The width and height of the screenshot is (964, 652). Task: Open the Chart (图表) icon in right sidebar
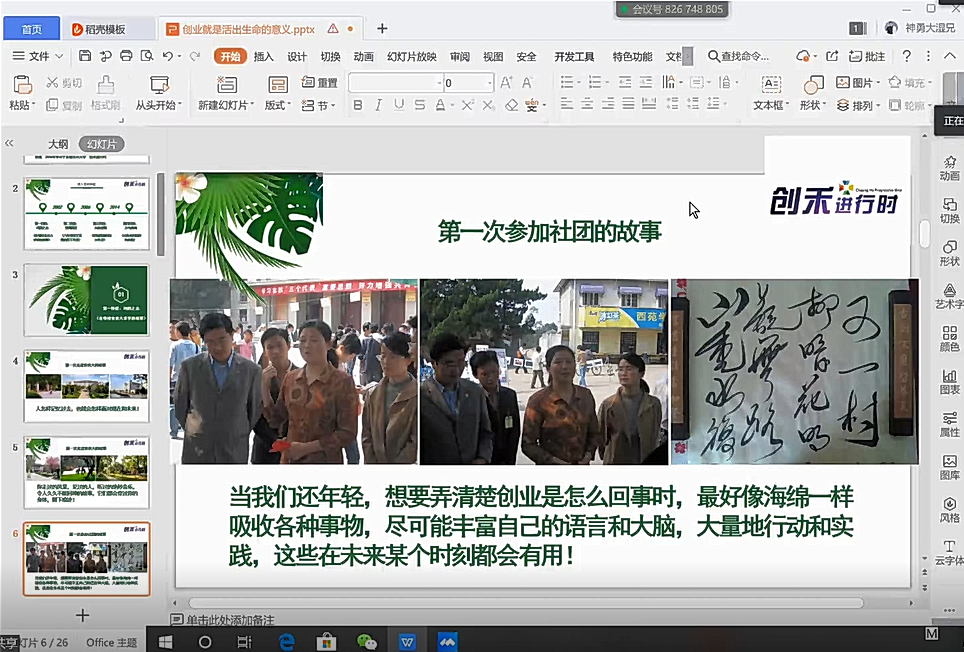[949, 381]
